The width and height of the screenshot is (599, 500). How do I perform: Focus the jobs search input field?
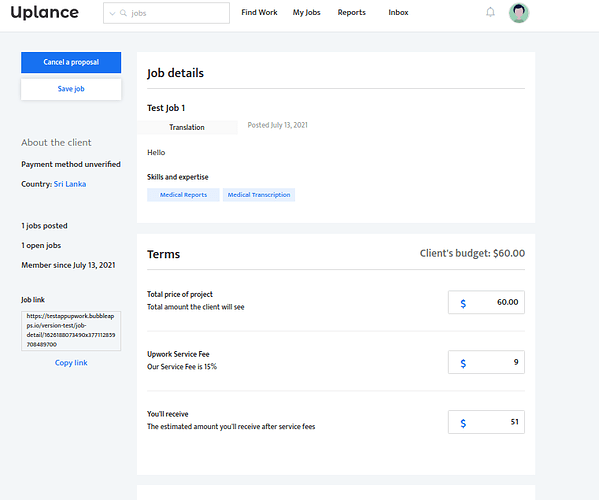point(167,13)
